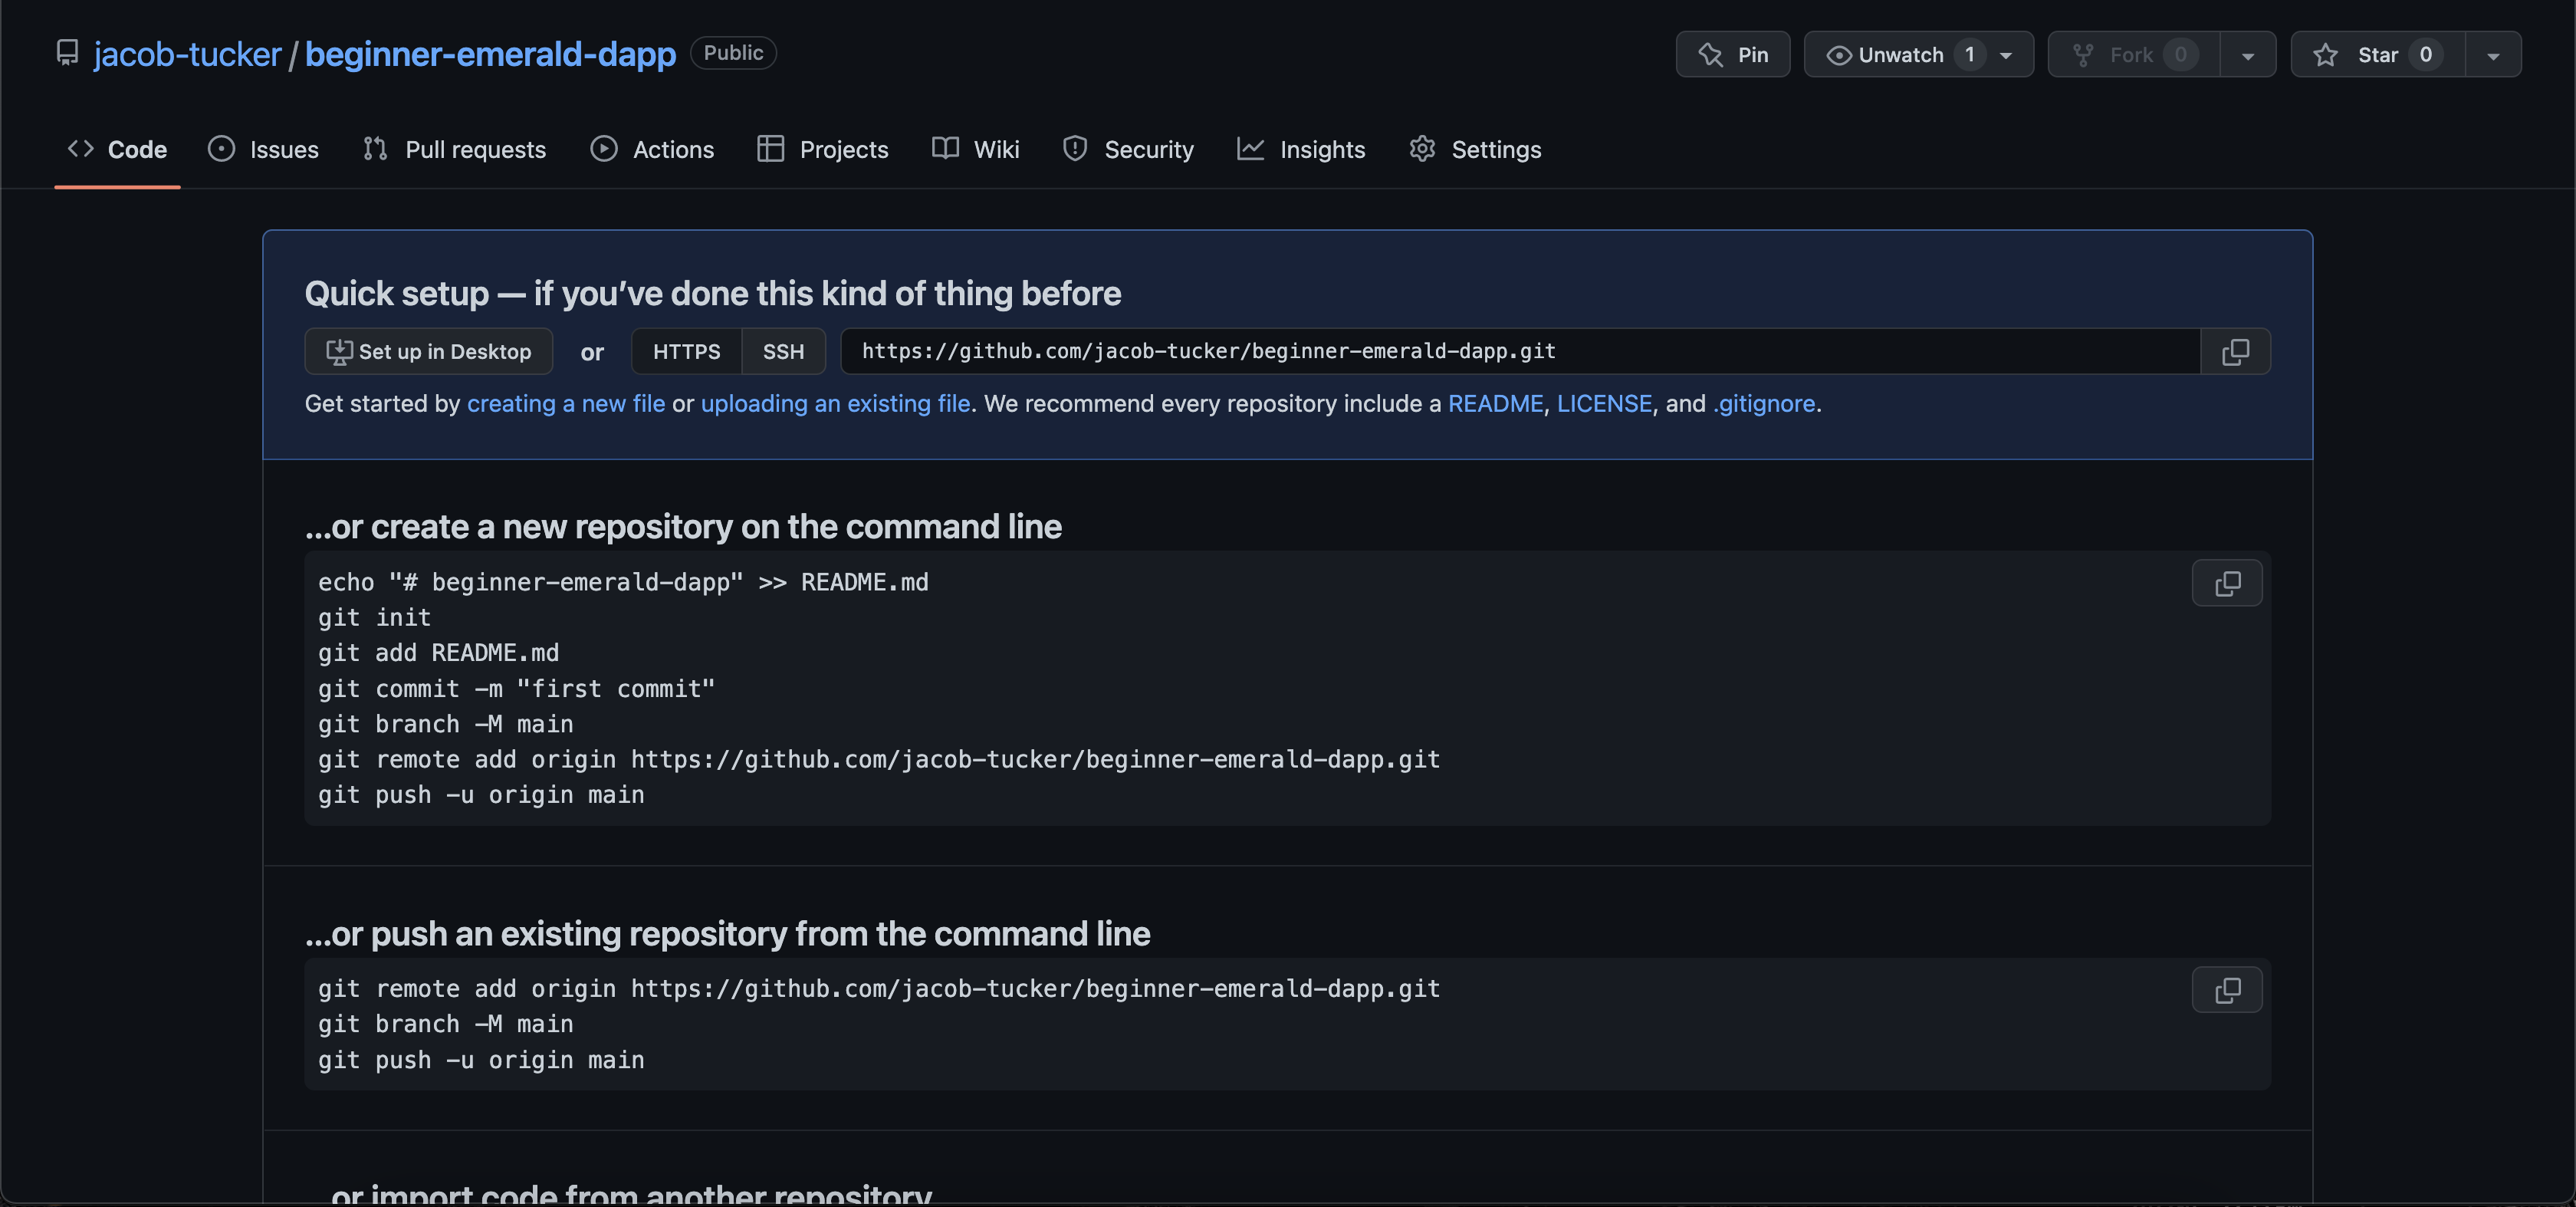Click the text 'echo "# beginner-emerald-dapp" >> README.md'
Screen dimensions: 2576x1207
(623, 582)
